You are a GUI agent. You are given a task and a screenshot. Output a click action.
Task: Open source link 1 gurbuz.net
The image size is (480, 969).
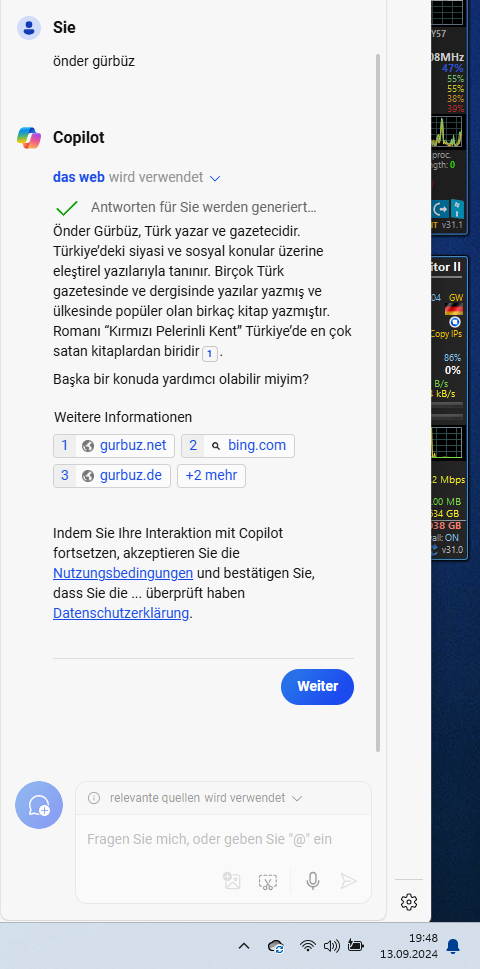point(114,446)
